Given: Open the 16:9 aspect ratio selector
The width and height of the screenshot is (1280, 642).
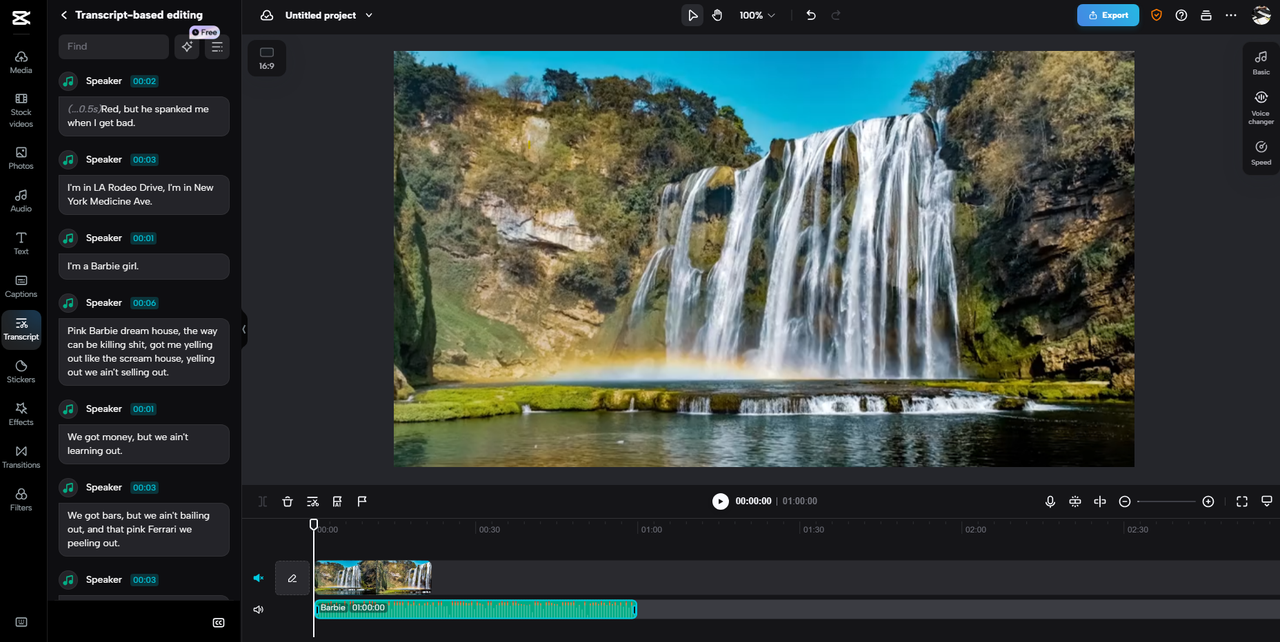Looking at the screenshot, I should tap(267, 58).
